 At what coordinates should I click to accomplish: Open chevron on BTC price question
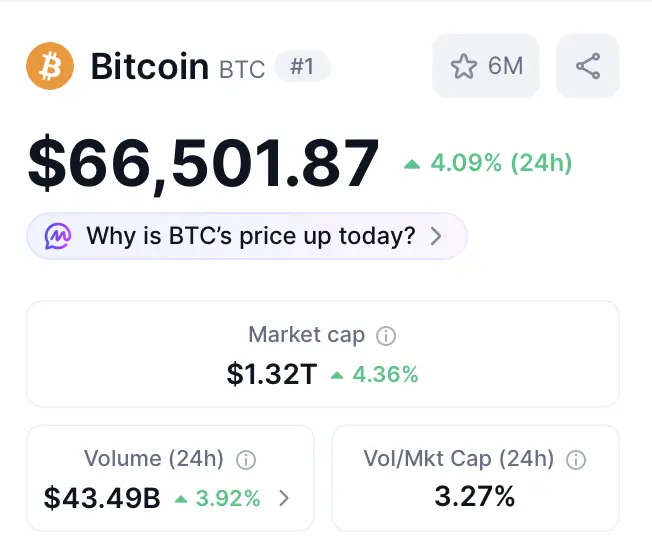coord(436,236)
